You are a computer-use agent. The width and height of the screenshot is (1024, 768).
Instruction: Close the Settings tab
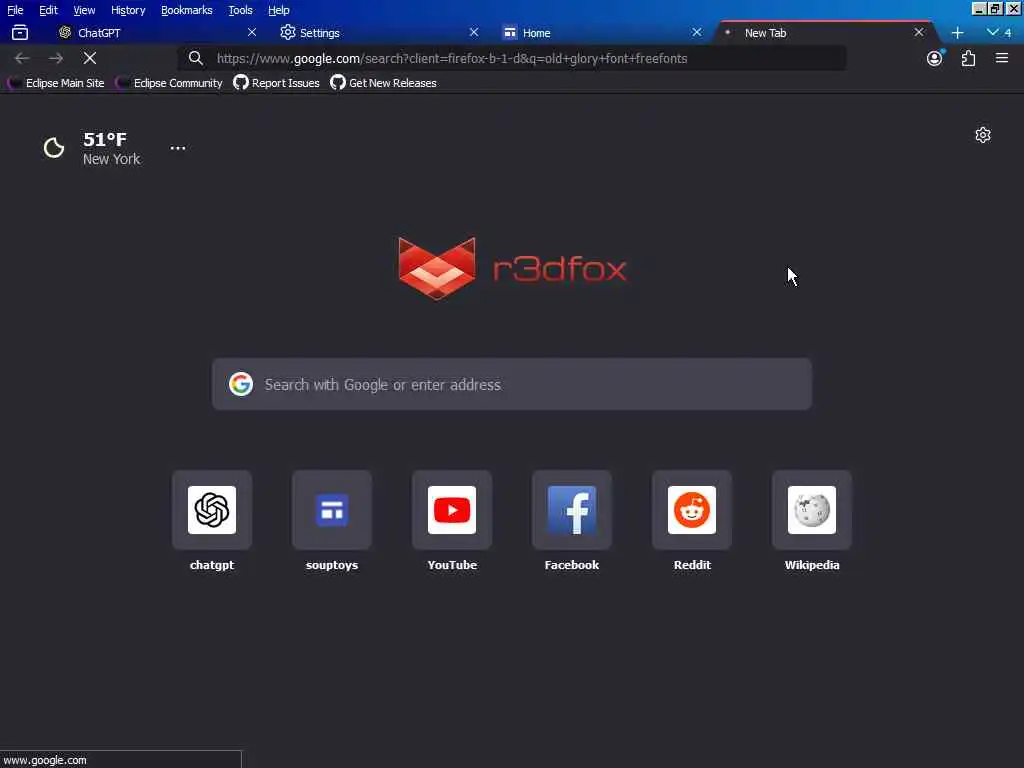[x=473, y=32]
